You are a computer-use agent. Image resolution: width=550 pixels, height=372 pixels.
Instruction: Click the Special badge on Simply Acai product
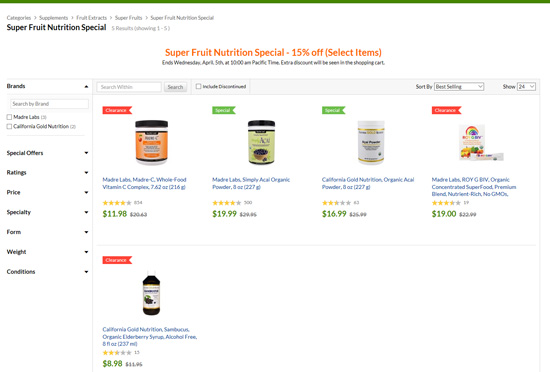click(x=223, y=110)
